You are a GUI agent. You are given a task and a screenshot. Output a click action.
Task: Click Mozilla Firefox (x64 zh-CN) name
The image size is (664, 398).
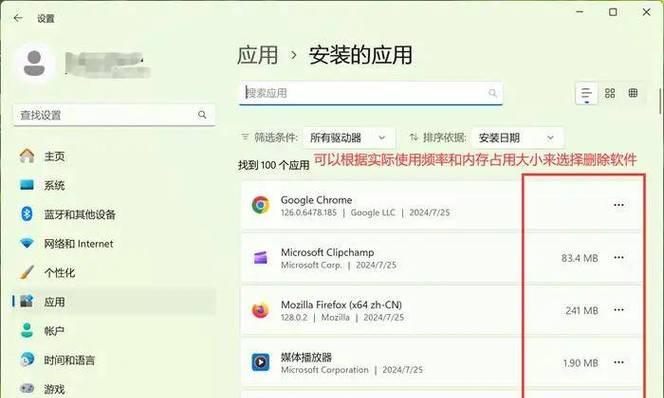click(341, 305)
